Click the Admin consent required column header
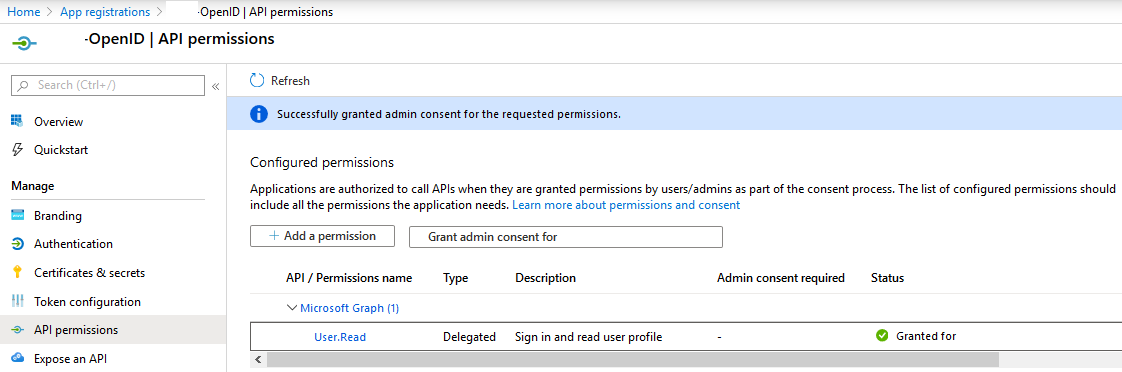1122x372 pixels. (781, 278)
